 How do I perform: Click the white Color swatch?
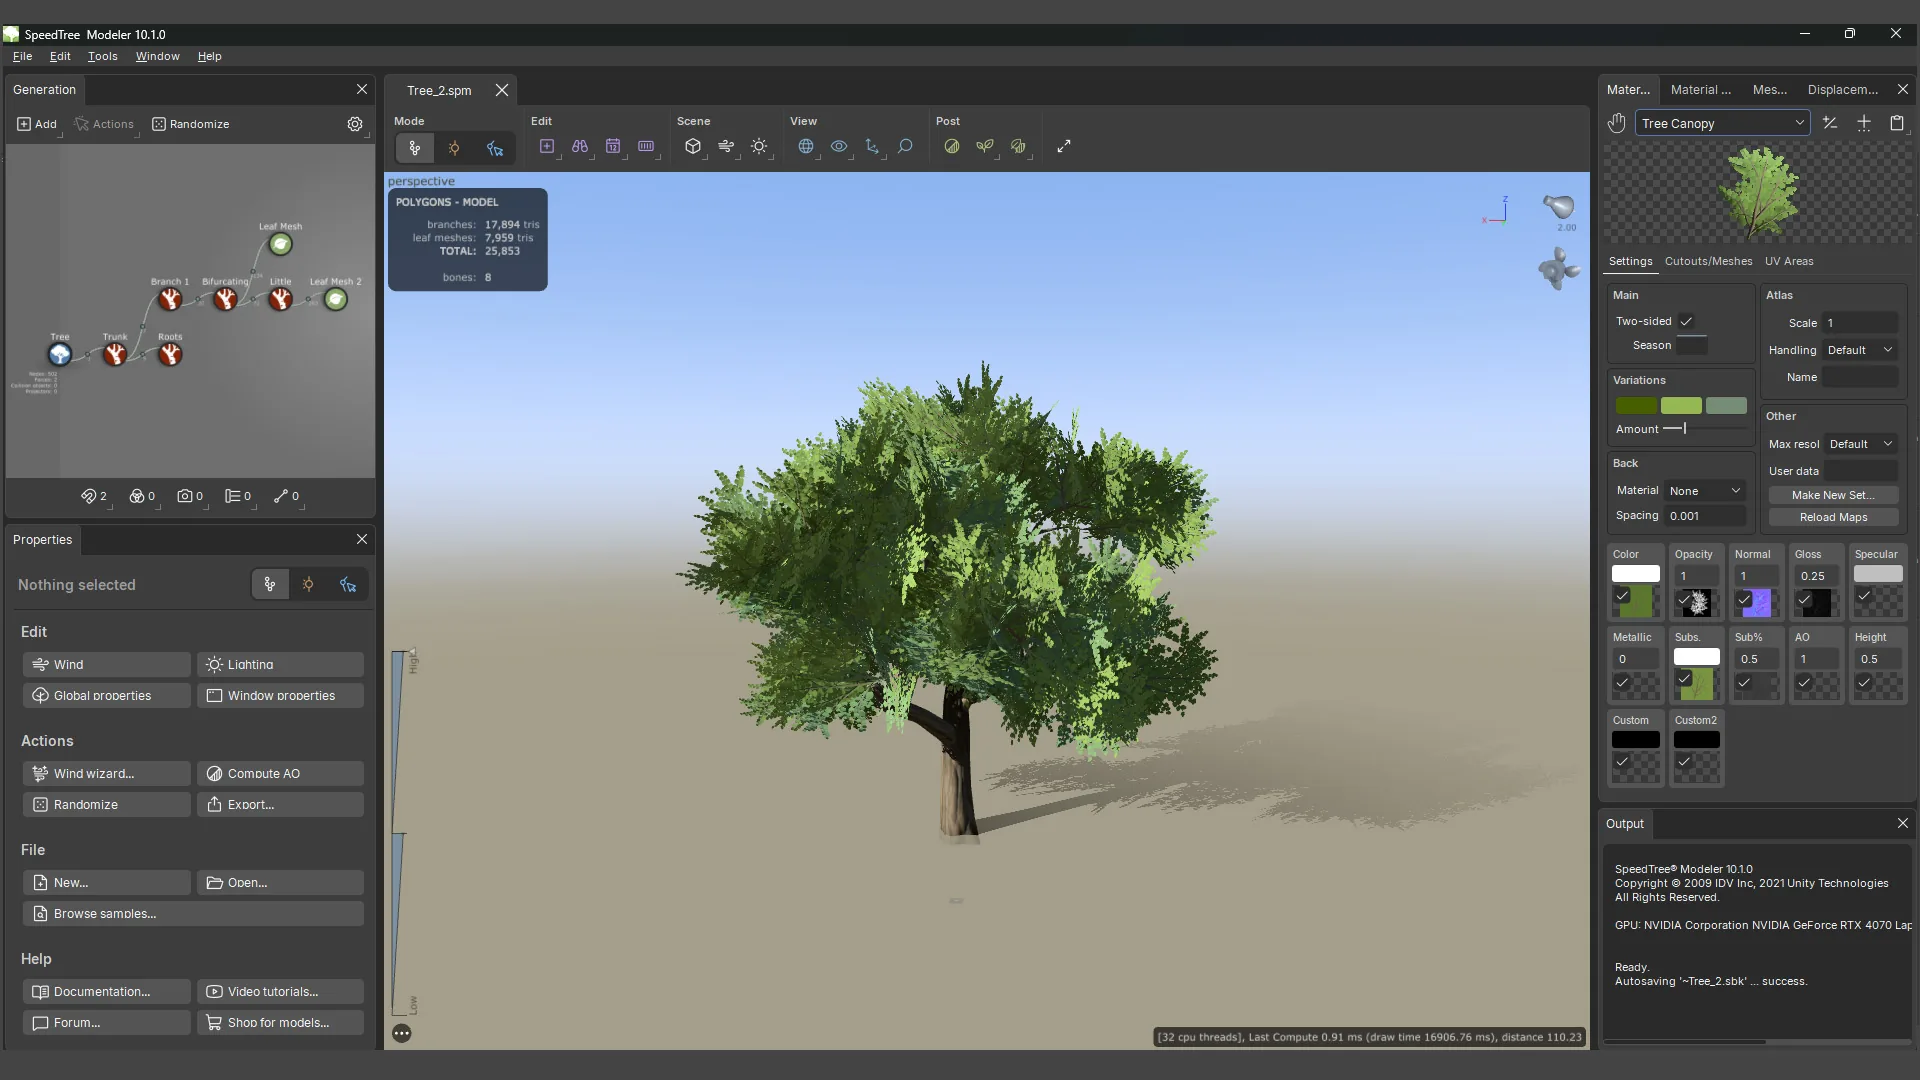(1635, 574)
